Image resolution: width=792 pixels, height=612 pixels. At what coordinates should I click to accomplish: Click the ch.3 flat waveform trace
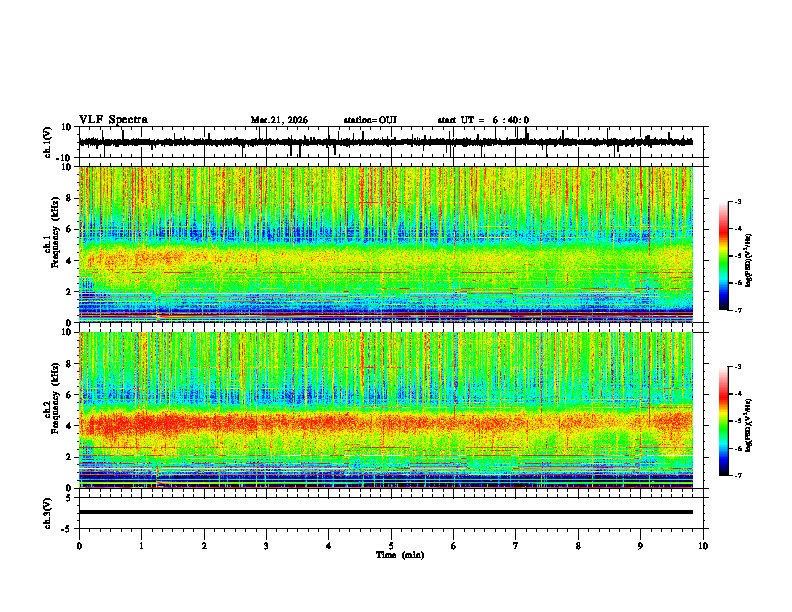[385, 512]
